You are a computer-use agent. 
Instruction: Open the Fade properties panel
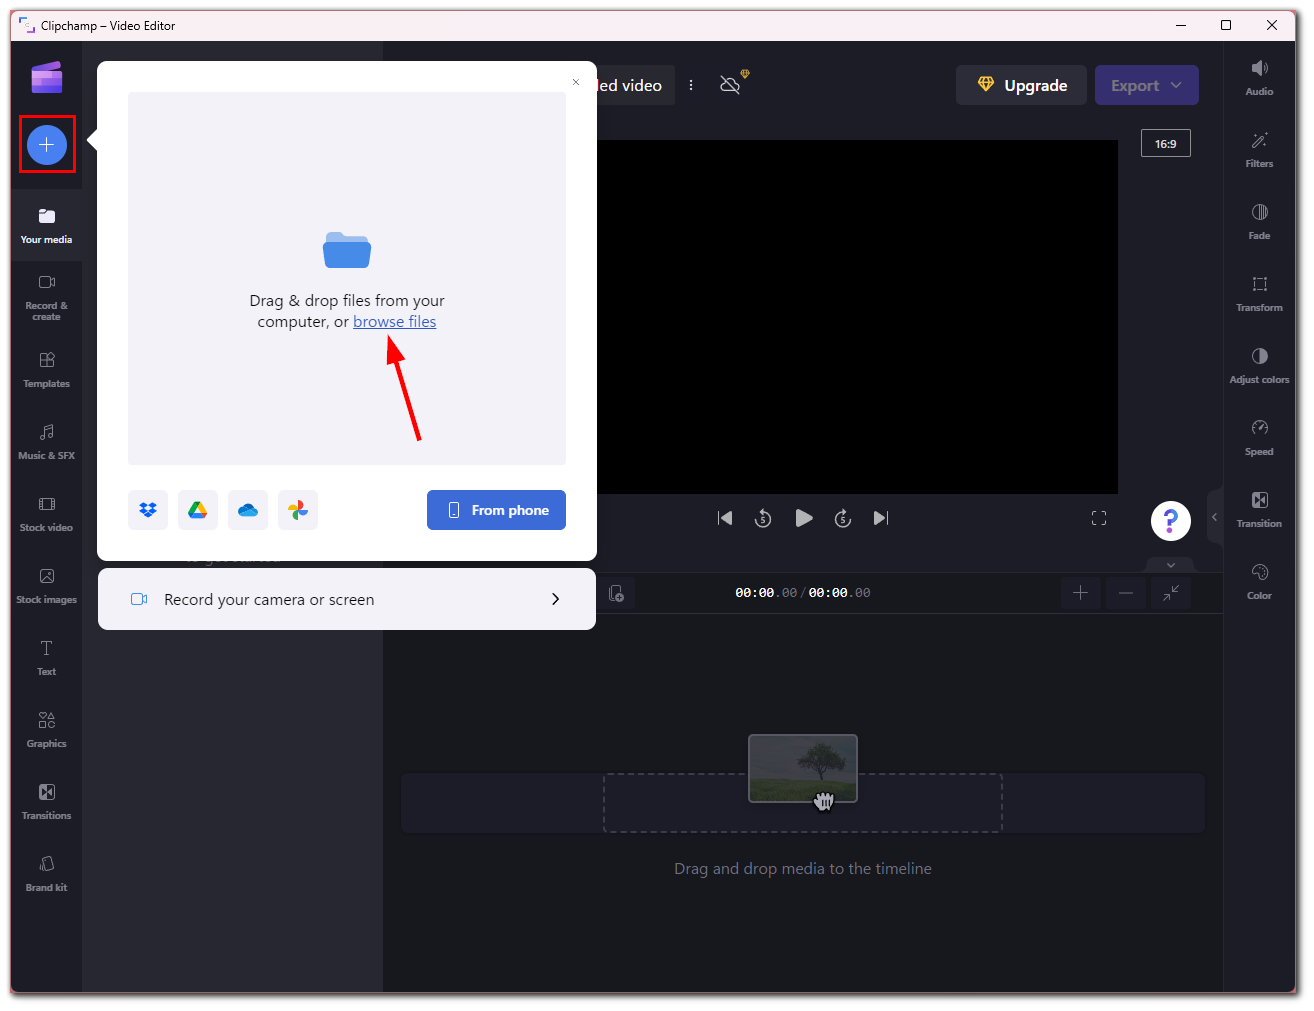(1259, 221)
